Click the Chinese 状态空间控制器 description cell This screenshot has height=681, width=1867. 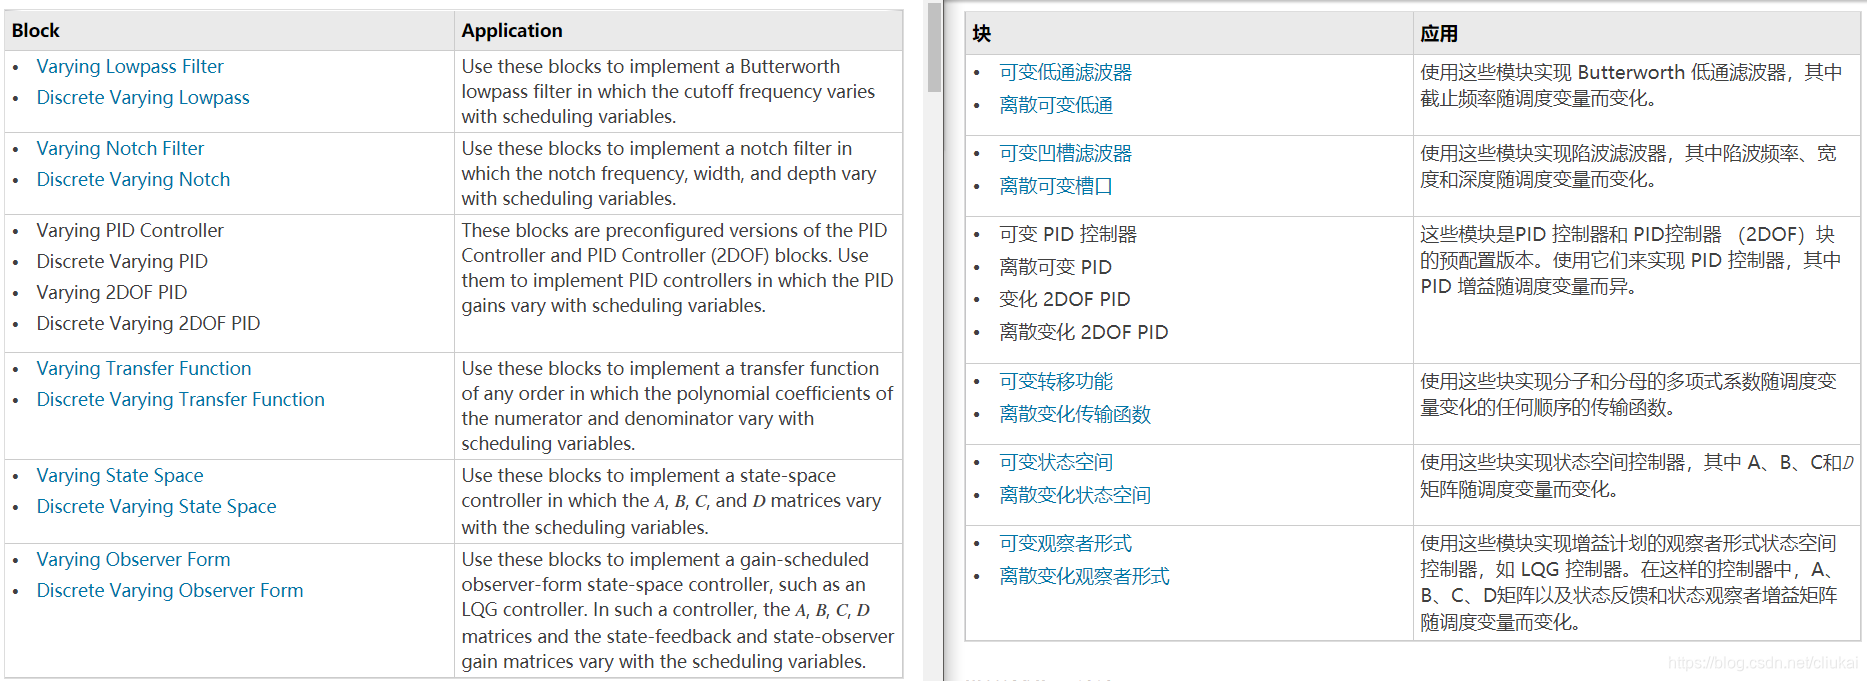click(x=1637, y=485)
